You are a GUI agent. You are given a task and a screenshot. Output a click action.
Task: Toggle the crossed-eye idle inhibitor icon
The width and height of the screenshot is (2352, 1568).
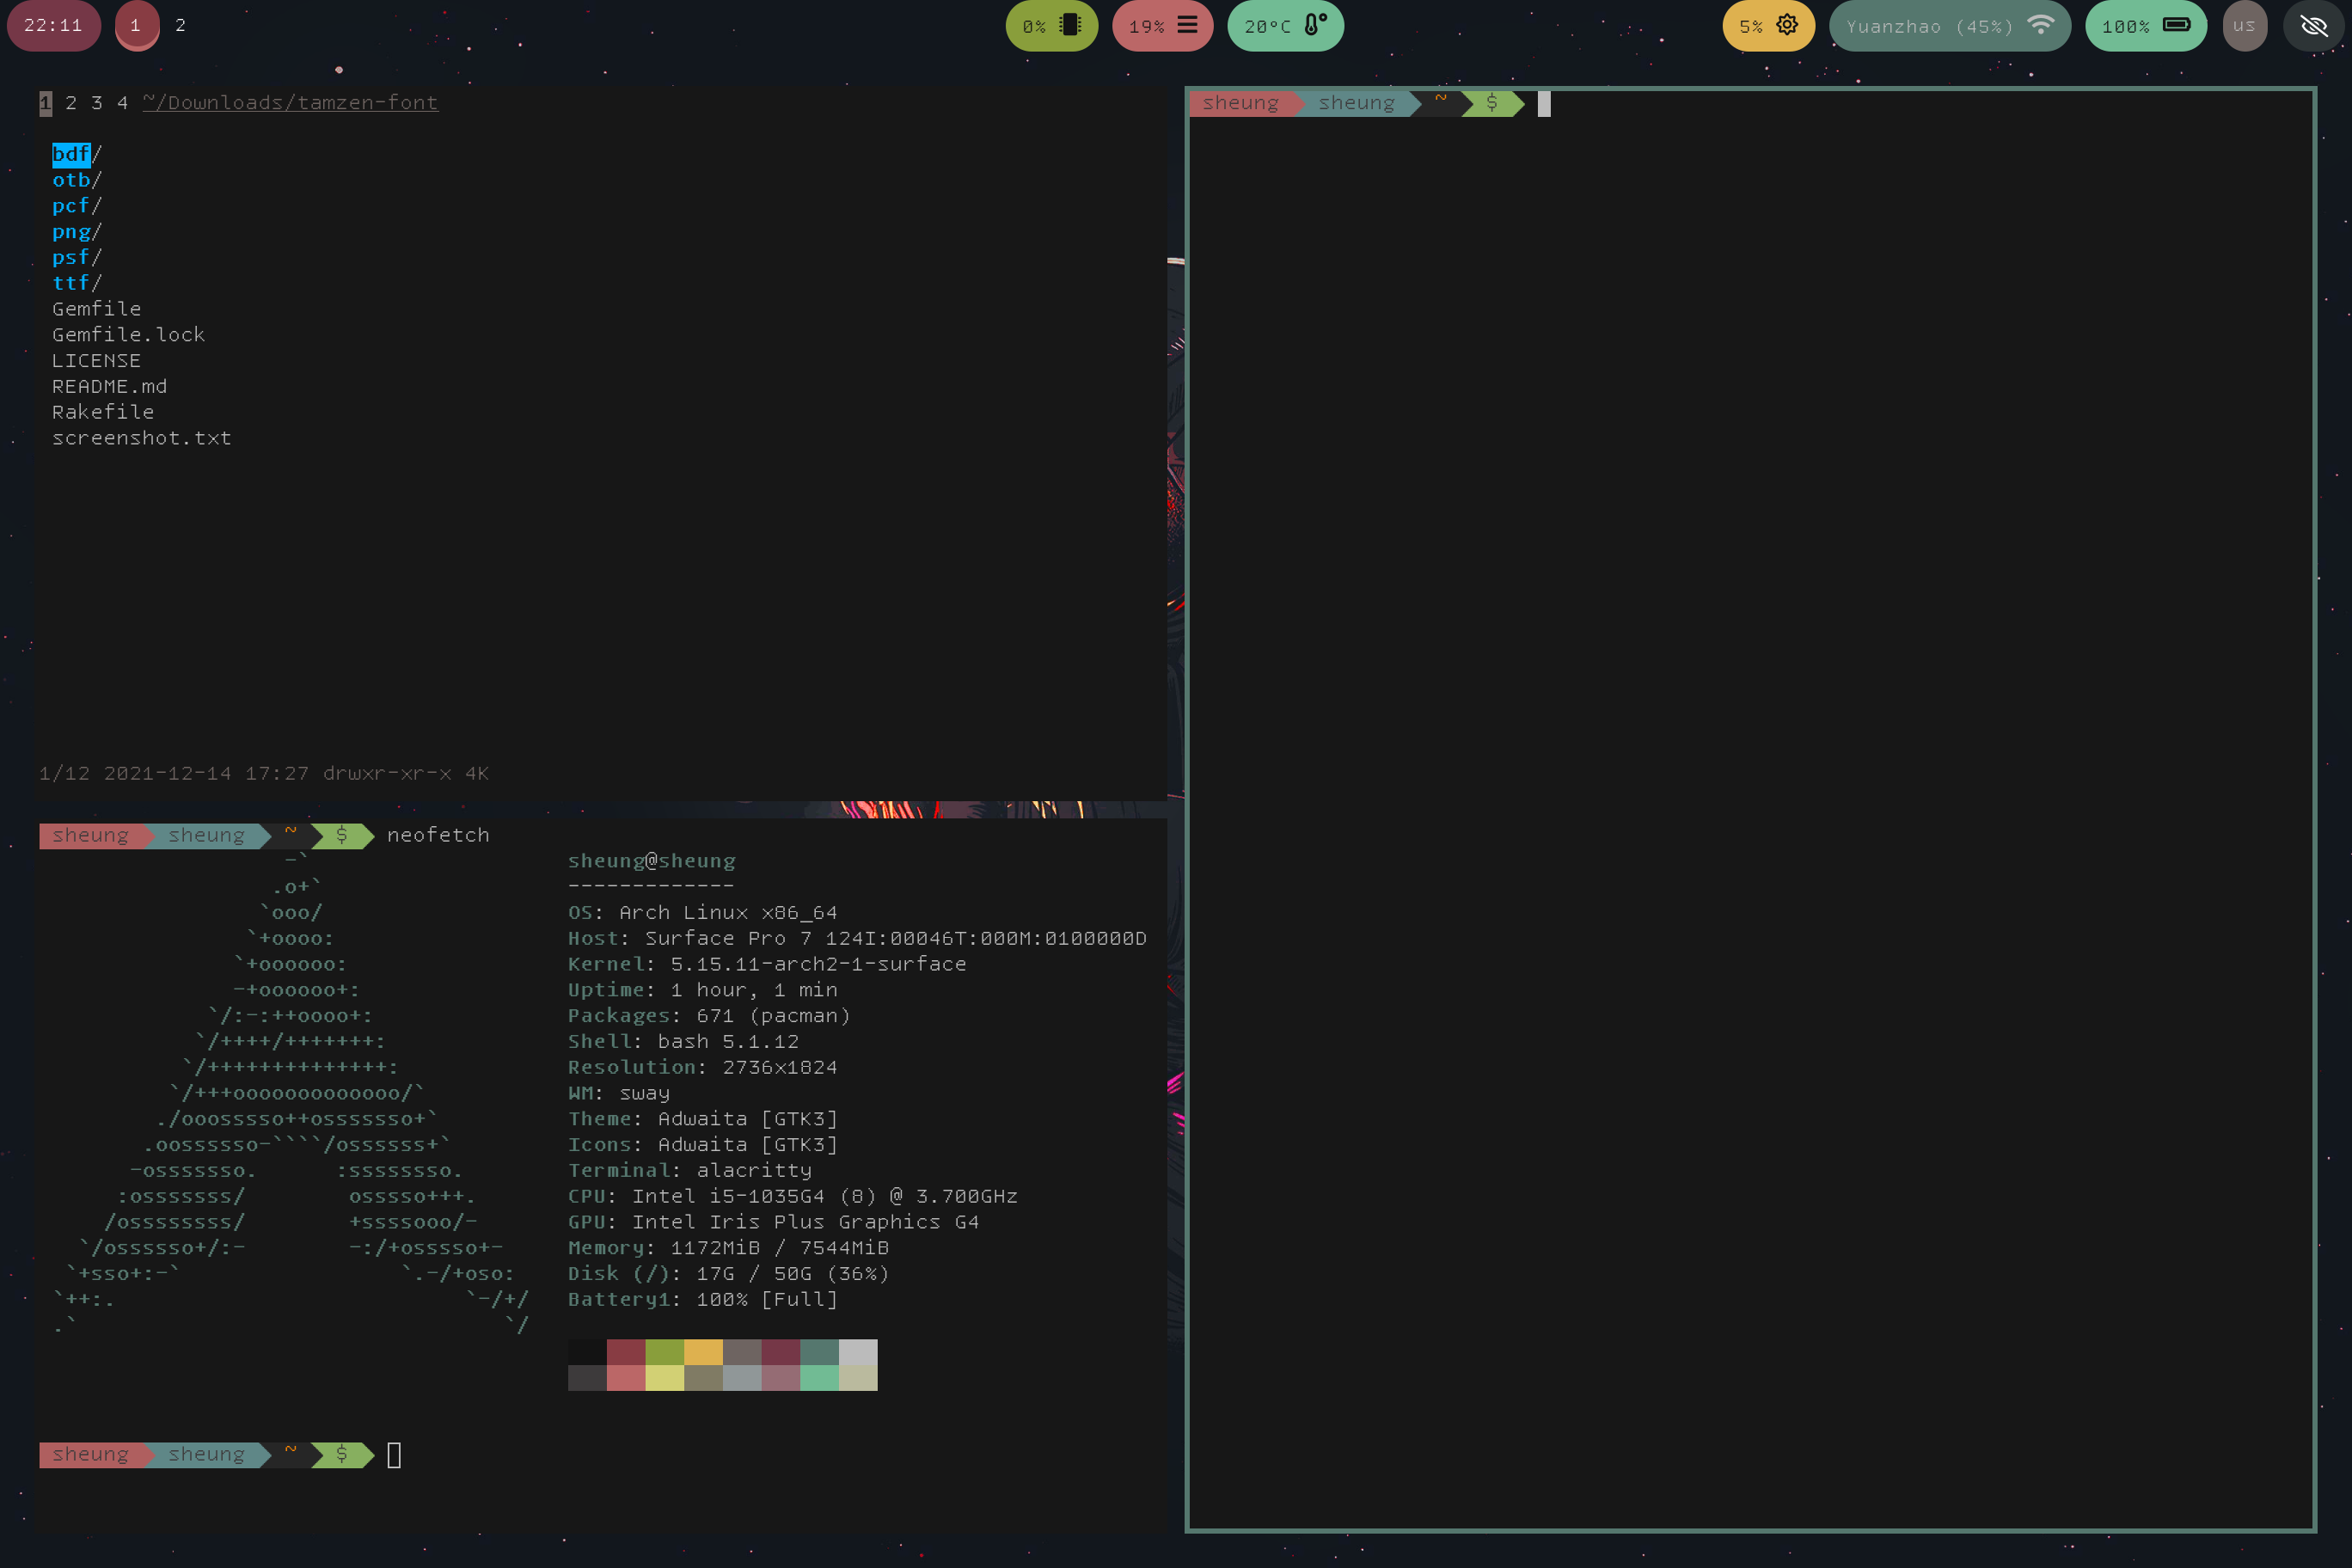pos(2314,26)
